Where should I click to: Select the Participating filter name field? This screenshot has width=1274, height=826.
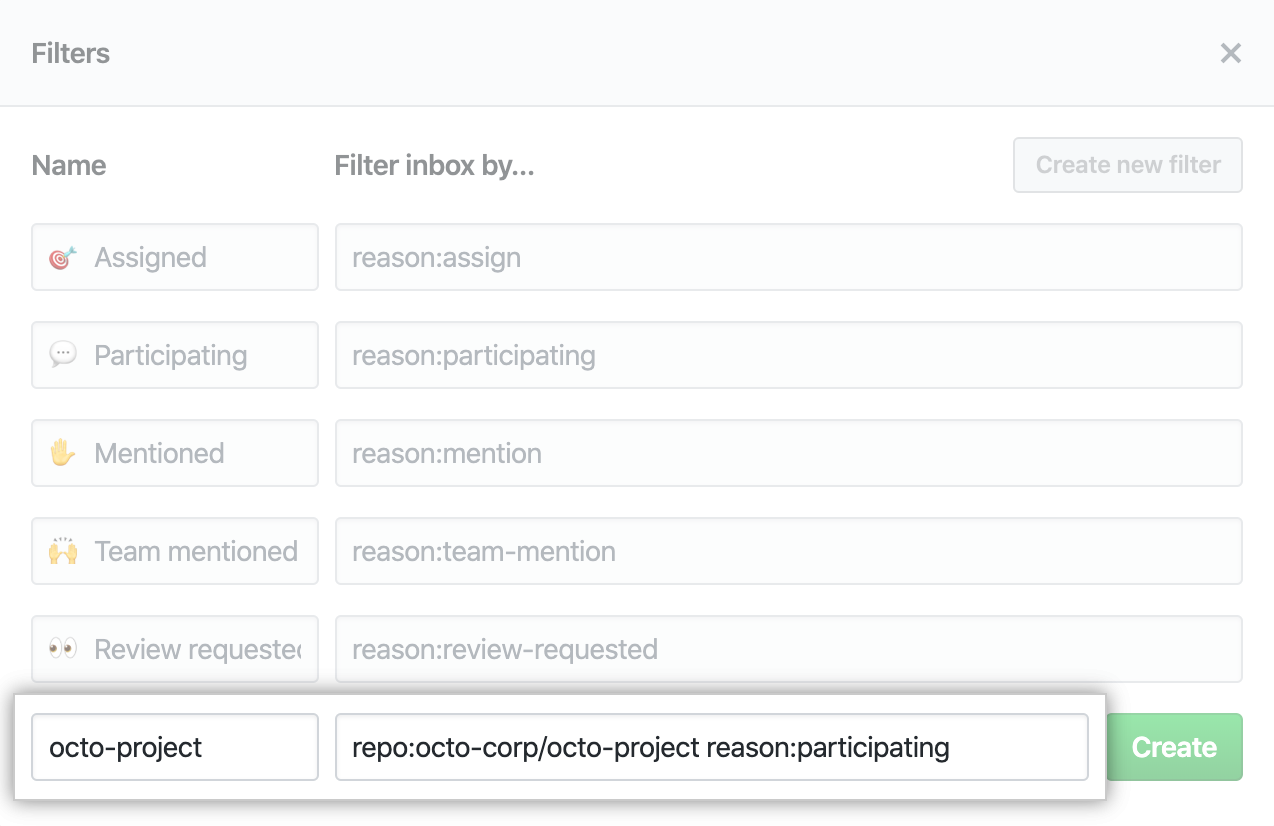point(190,355)
